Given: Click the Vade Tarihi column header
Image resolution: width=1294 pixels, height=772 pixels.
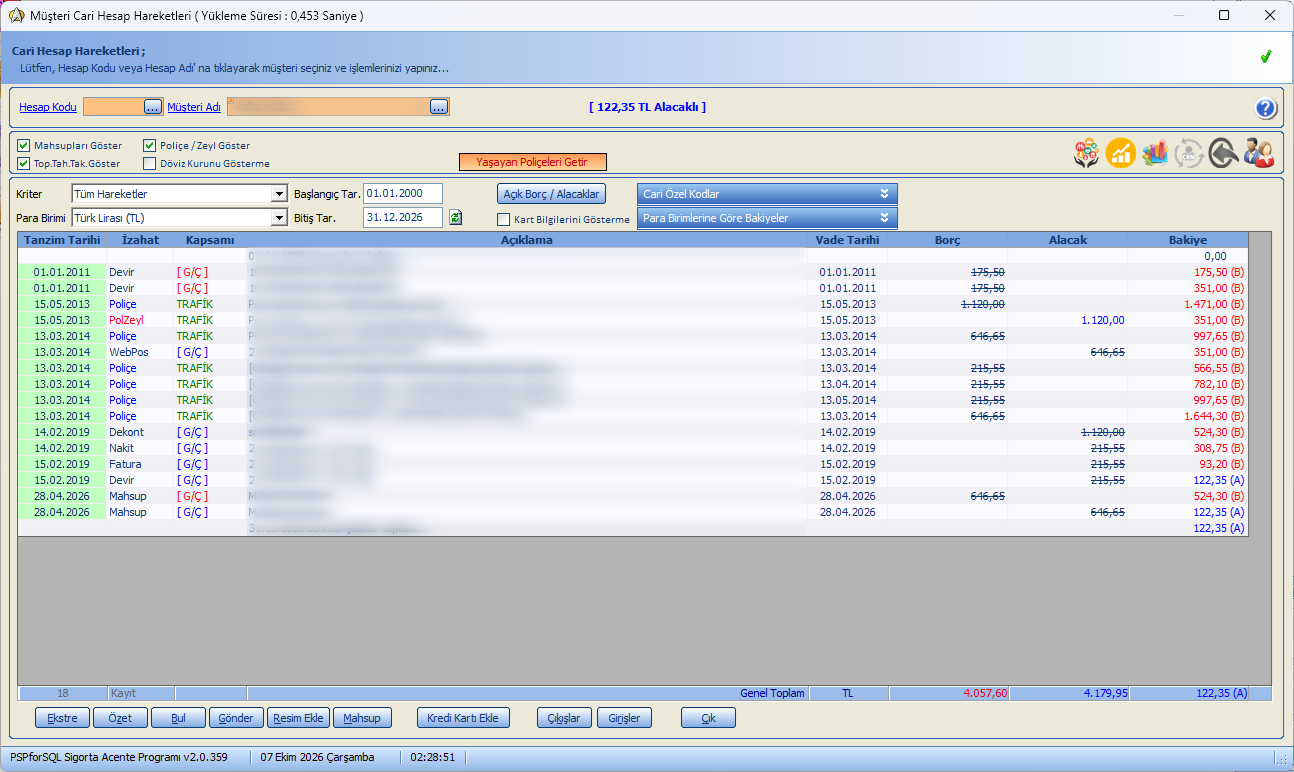Looking at the screenshot, I should click(847, 240).
